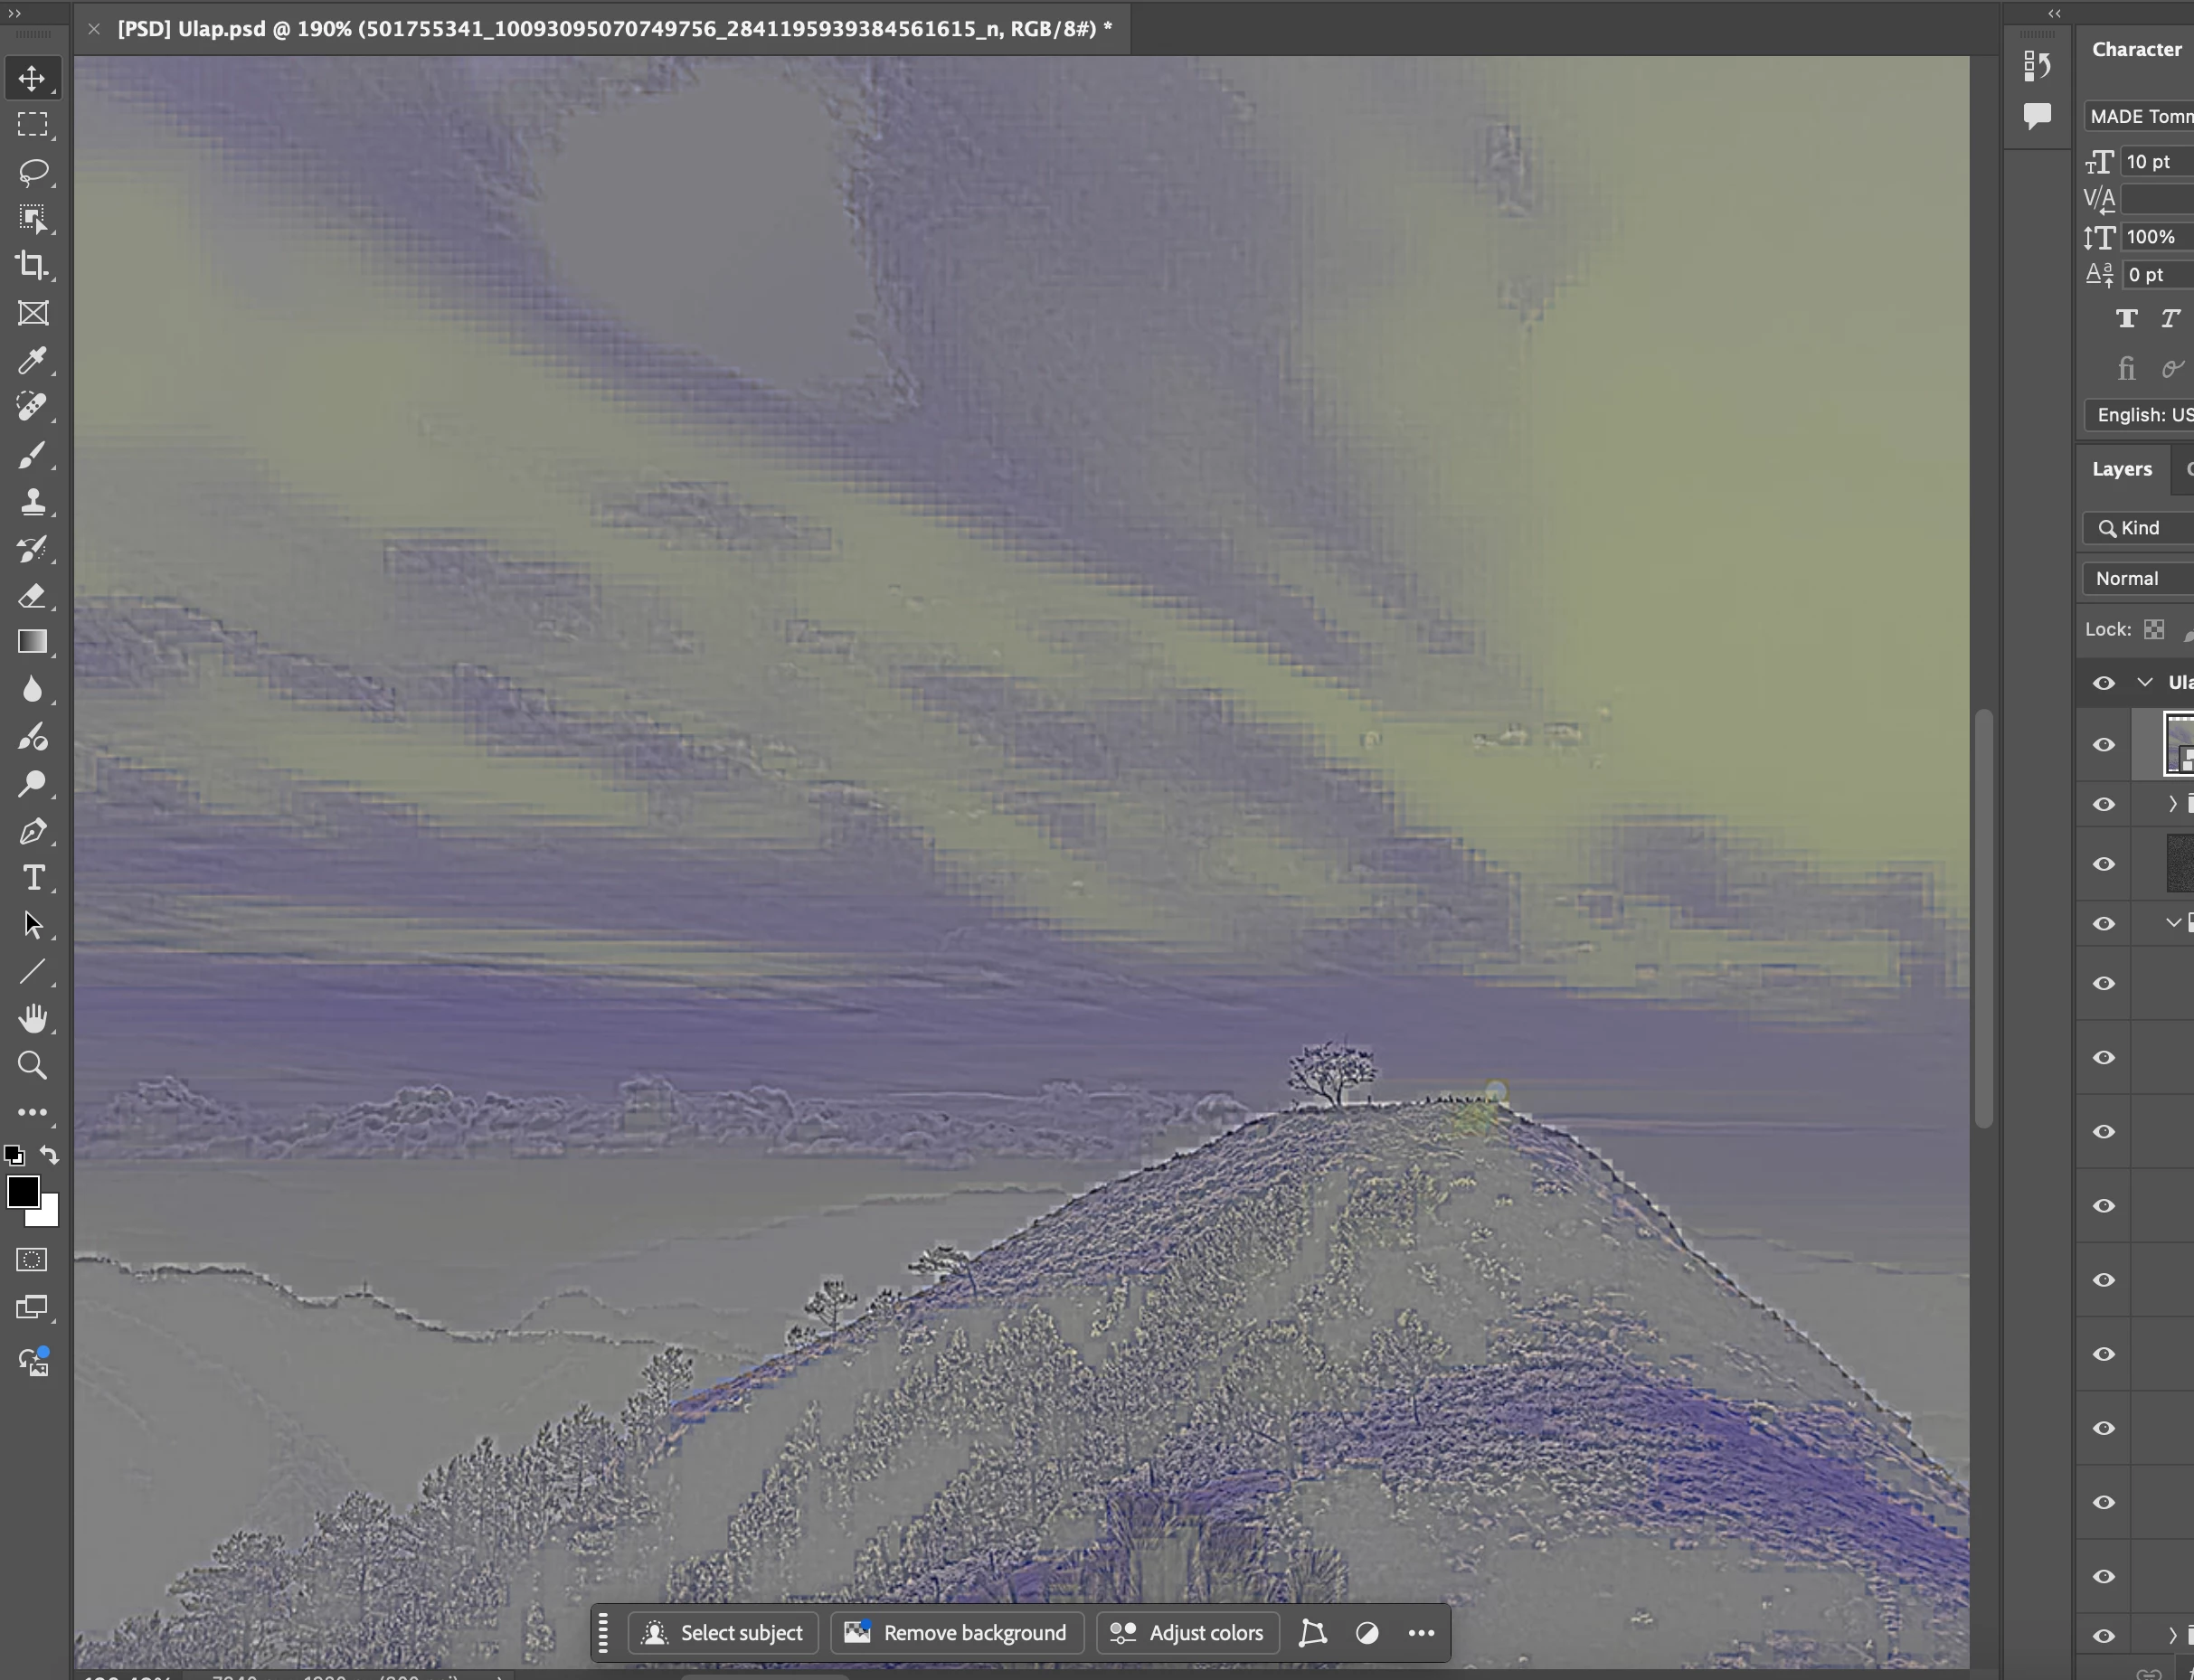Select the Clone Stamp tool
2194x1680 pixels.
pos(32,501)
